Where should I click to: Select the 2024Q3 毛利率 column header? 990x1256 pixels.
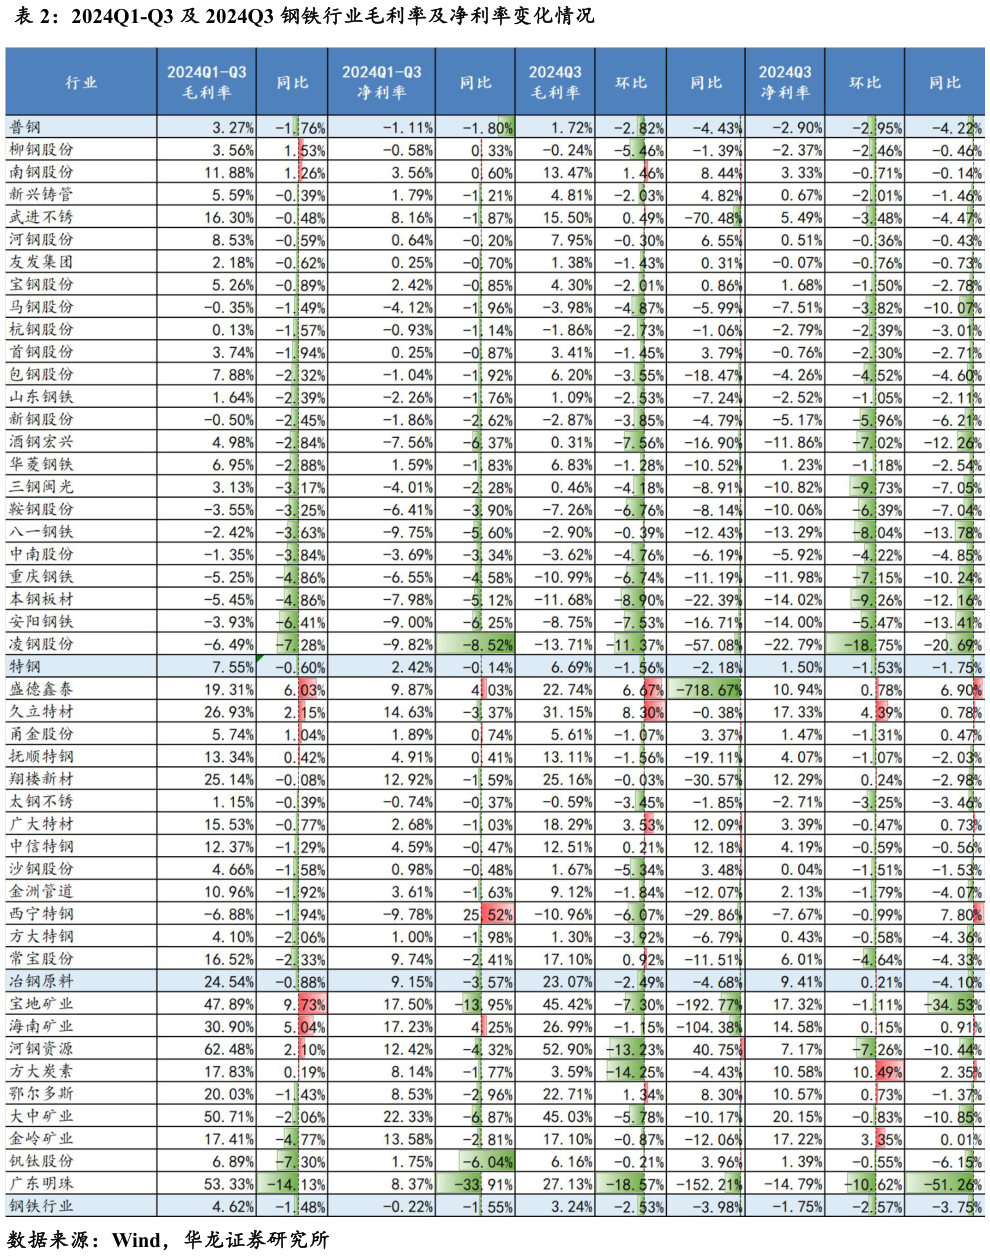coord(555,82)
